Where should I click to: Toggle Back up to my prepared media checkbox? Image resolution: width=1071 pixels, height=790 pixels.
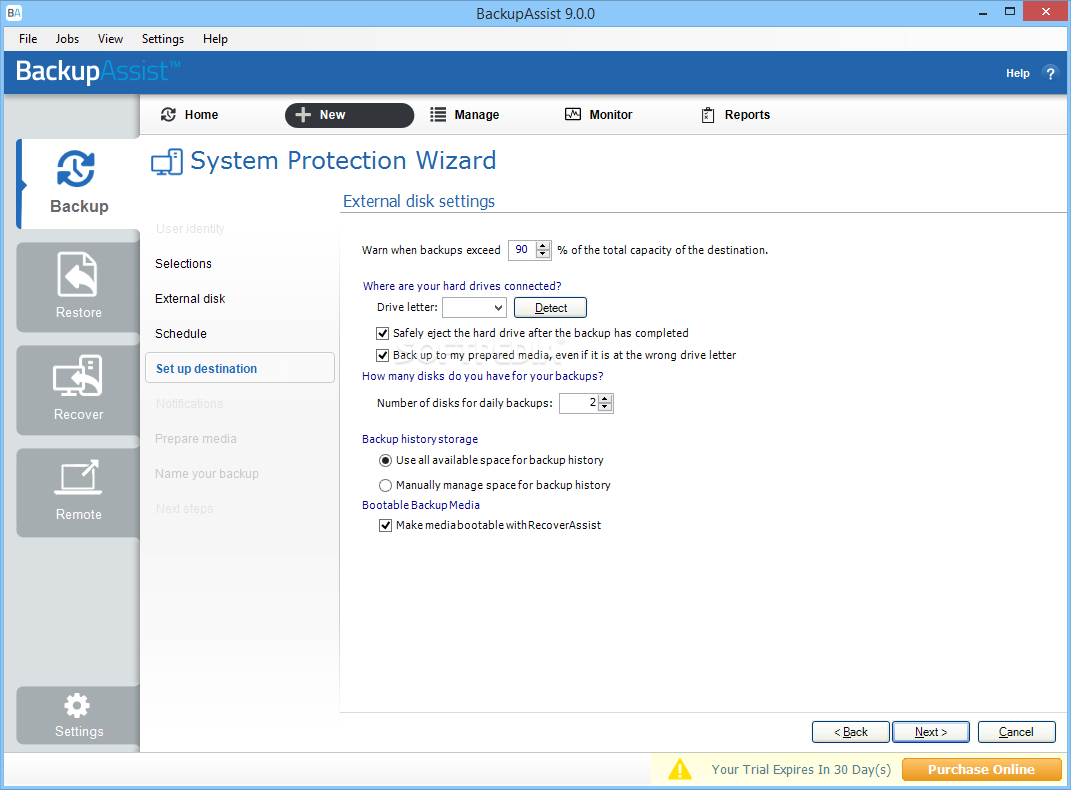[x=382, y=355]
